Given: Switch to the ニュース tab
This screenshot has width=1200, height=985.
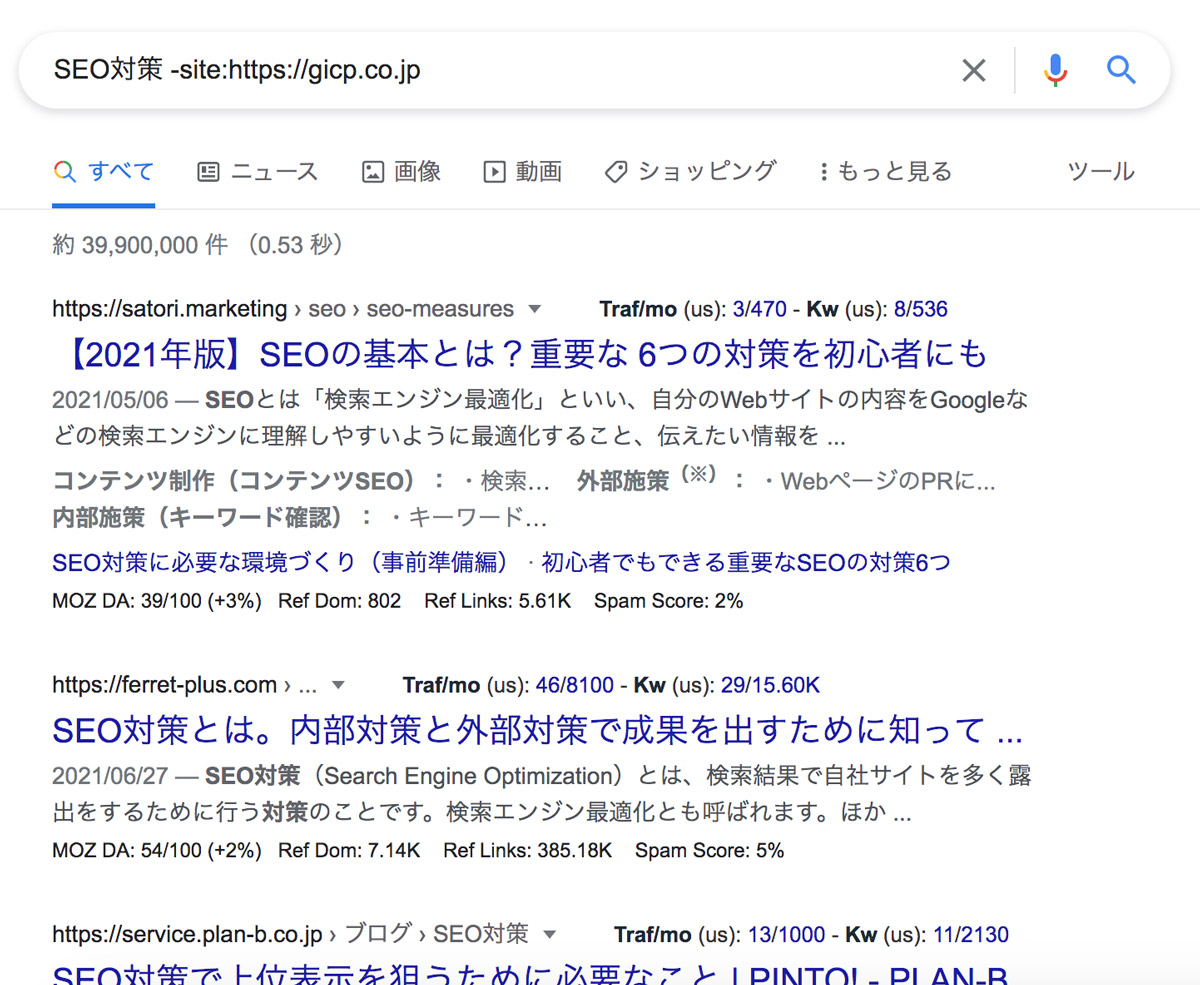Looking at the screenshot, I should [x=257, y=172].
